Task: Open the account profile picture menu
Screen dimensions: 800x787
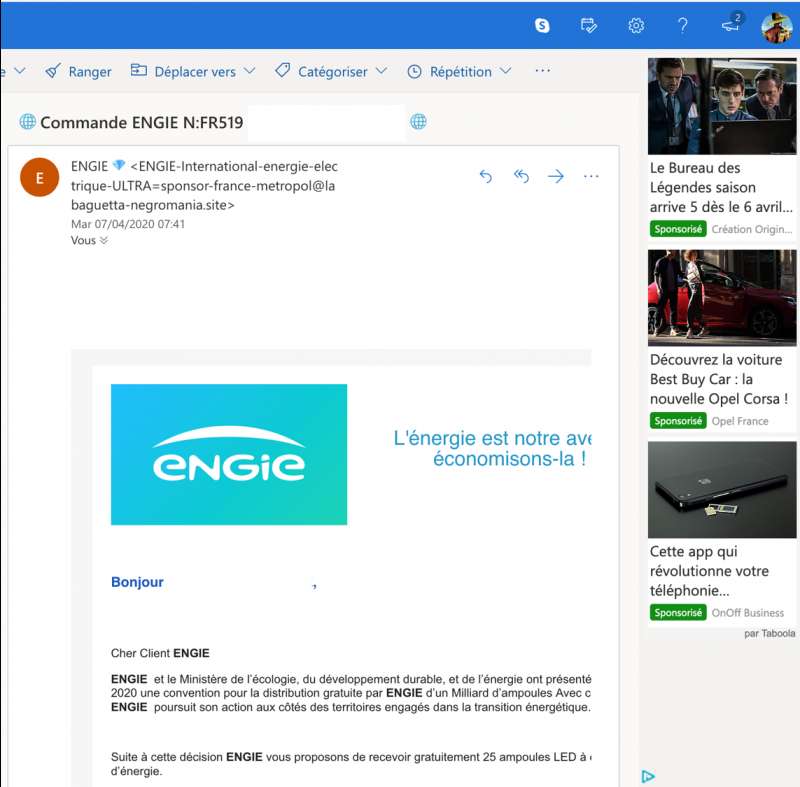Action: point(776,28)
